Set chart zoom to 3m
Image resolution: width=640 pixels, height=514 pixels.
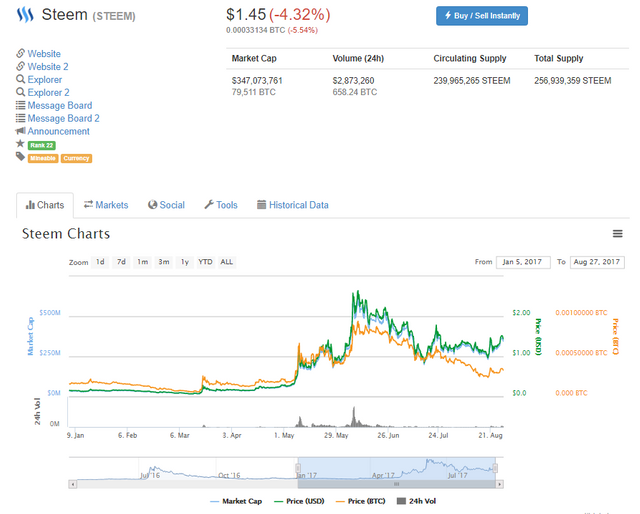point(164,262)
